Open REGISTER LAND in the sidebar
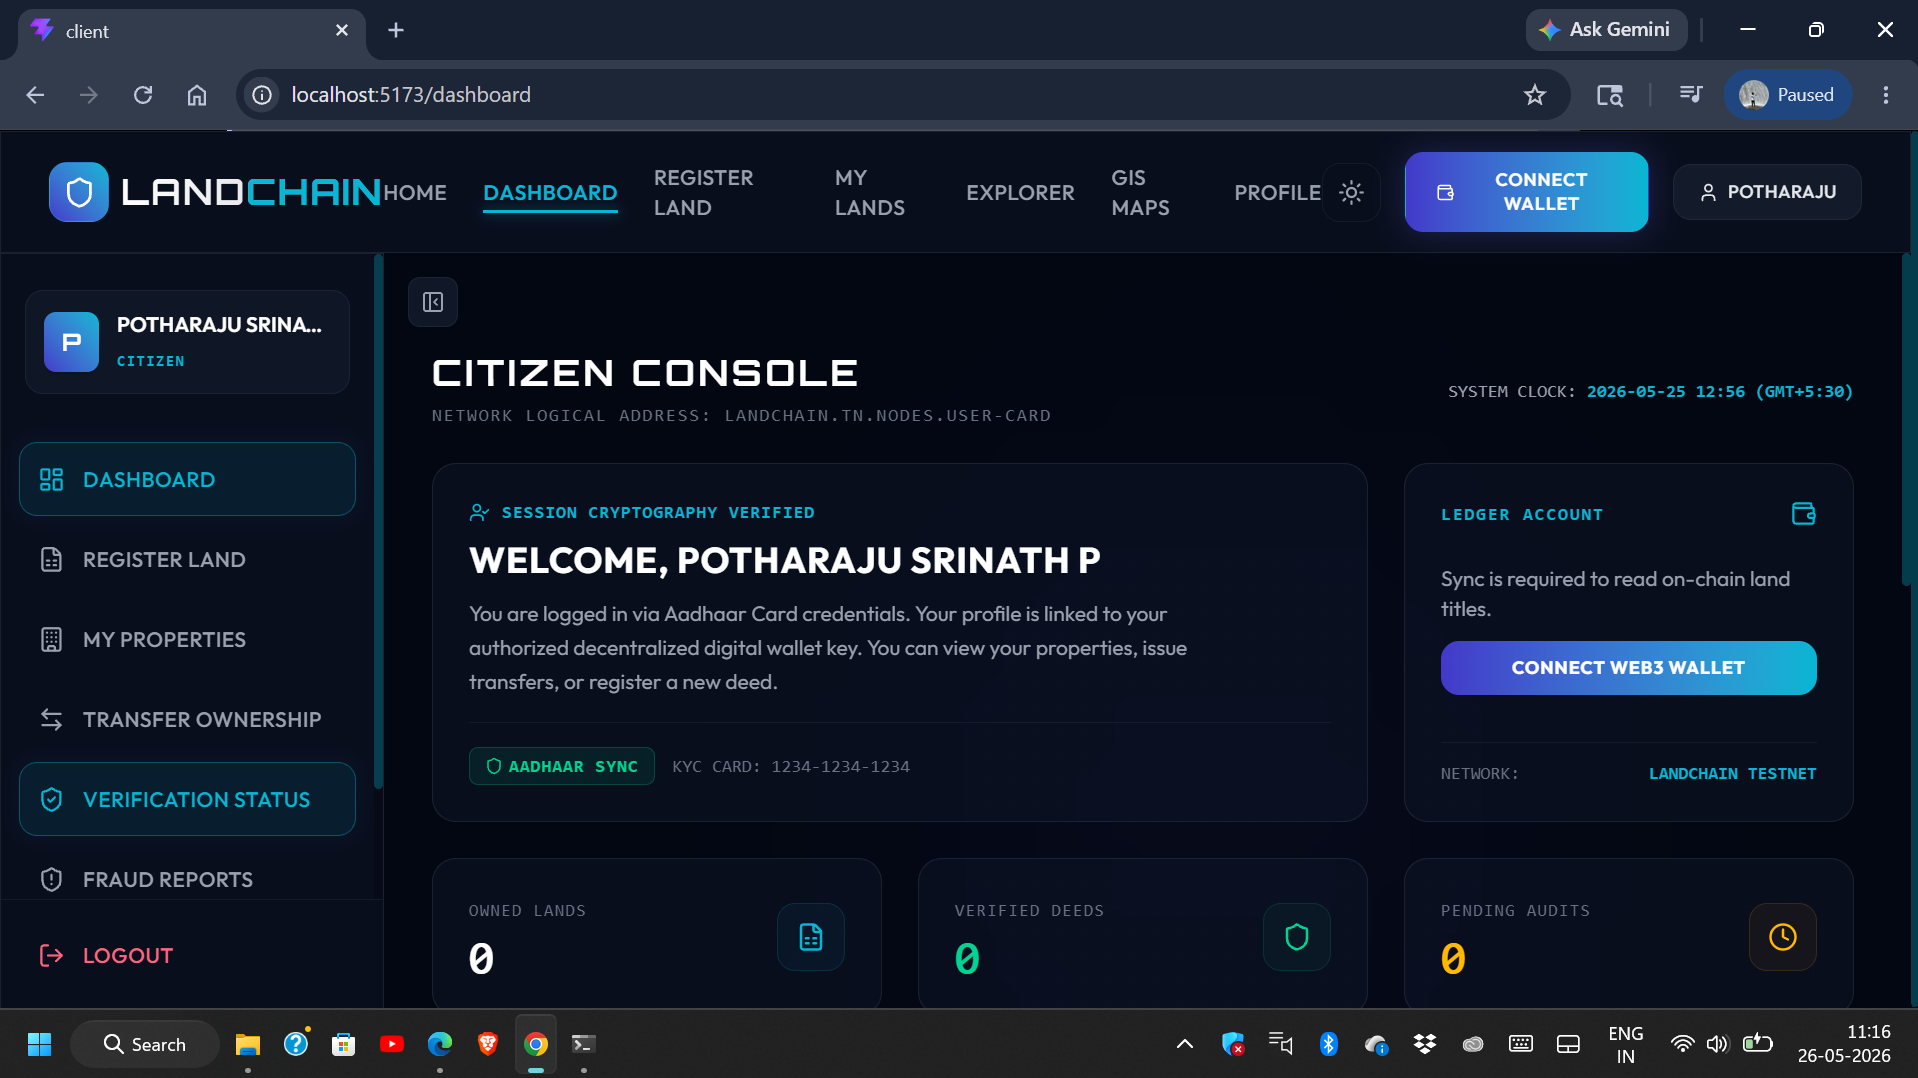 [x=187, y=559]
